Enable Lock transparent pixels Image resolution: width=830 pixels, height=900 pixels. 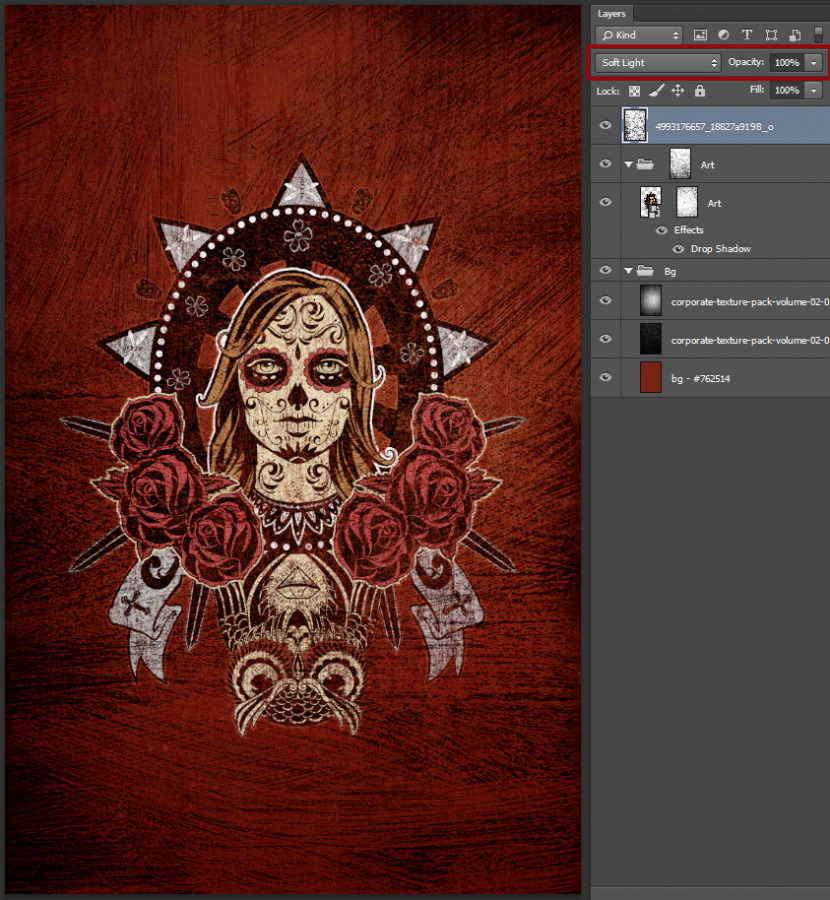coord(634,92)
